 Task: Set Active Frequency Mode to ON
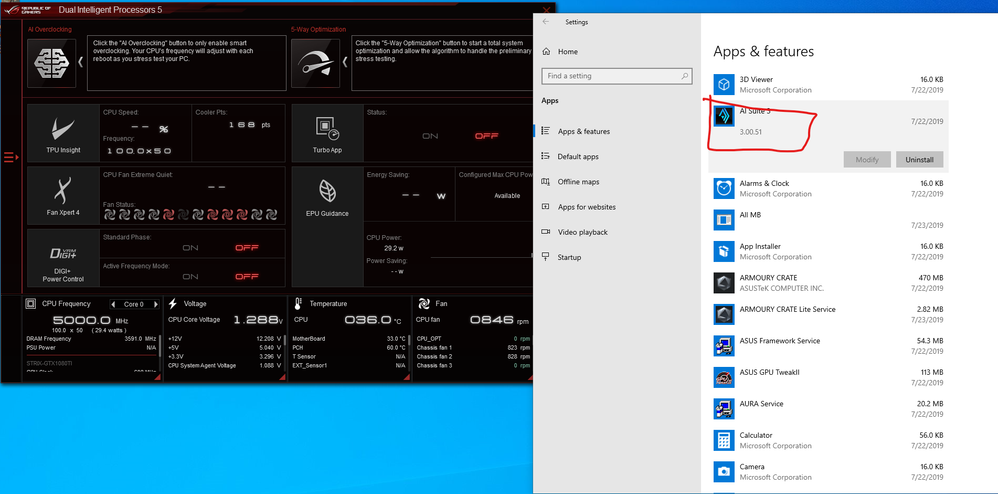click(x=190, y=276)
